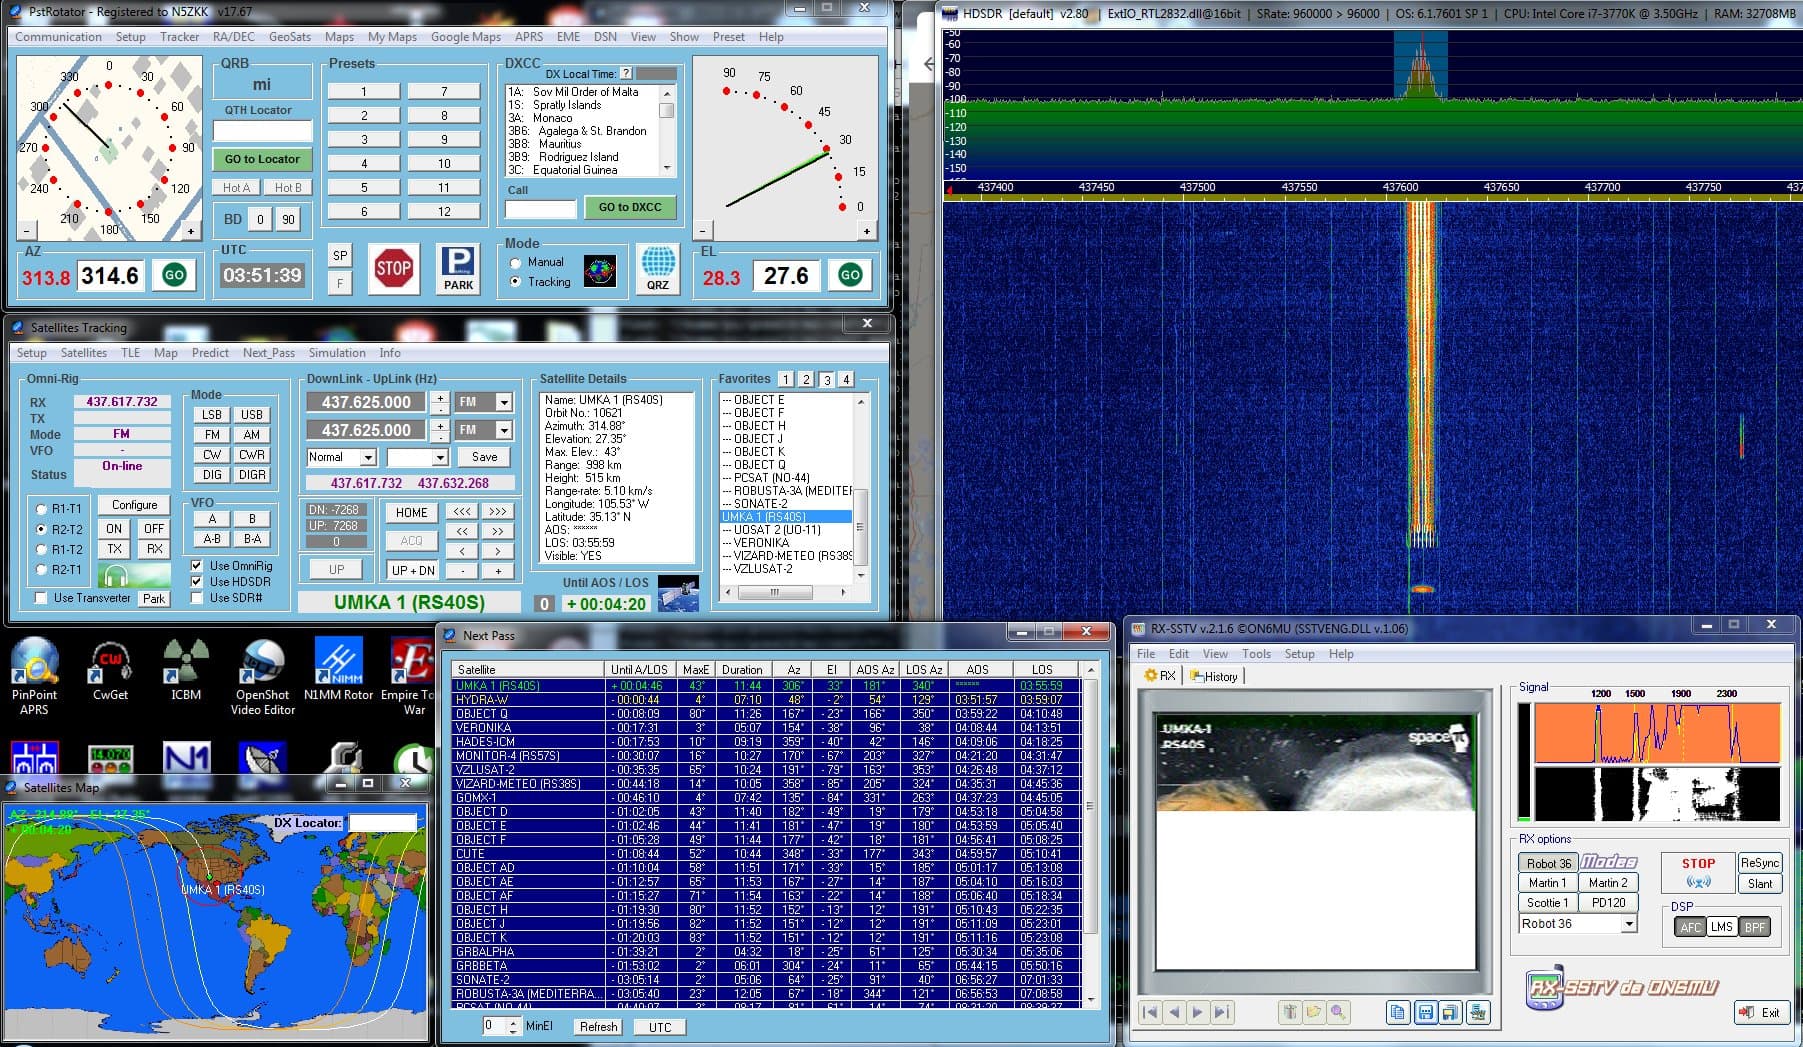This screenshot has height=1047, width=1803.
Task: Open the Next_Pass menu in Satellites Tracking
Action: coord(268,353)
